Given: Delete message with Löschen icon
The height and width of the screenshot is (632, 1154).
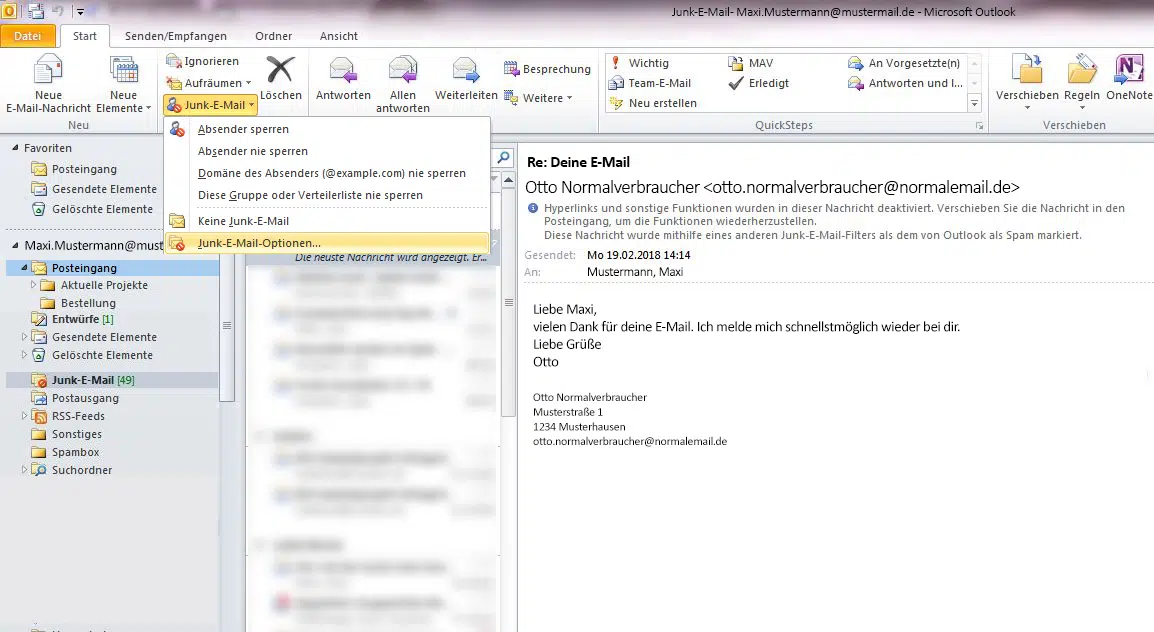Looking at the screenshot, I should [x=280, y=78].
